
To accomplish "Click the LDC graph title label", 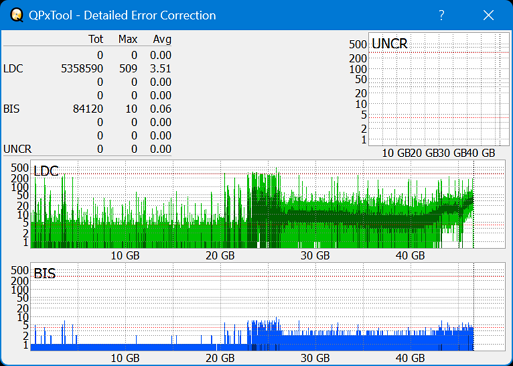I will [46, 171].
